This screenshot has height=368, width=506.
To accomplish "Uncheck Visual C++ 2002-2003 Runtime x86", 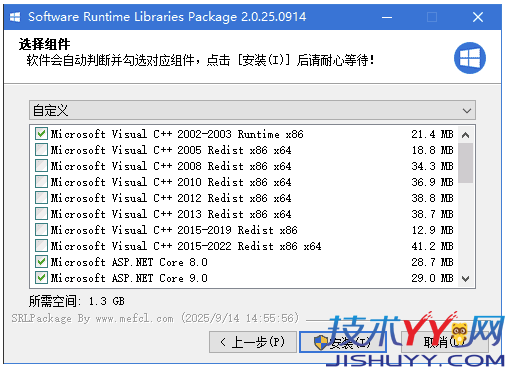I will coord(41,134).
